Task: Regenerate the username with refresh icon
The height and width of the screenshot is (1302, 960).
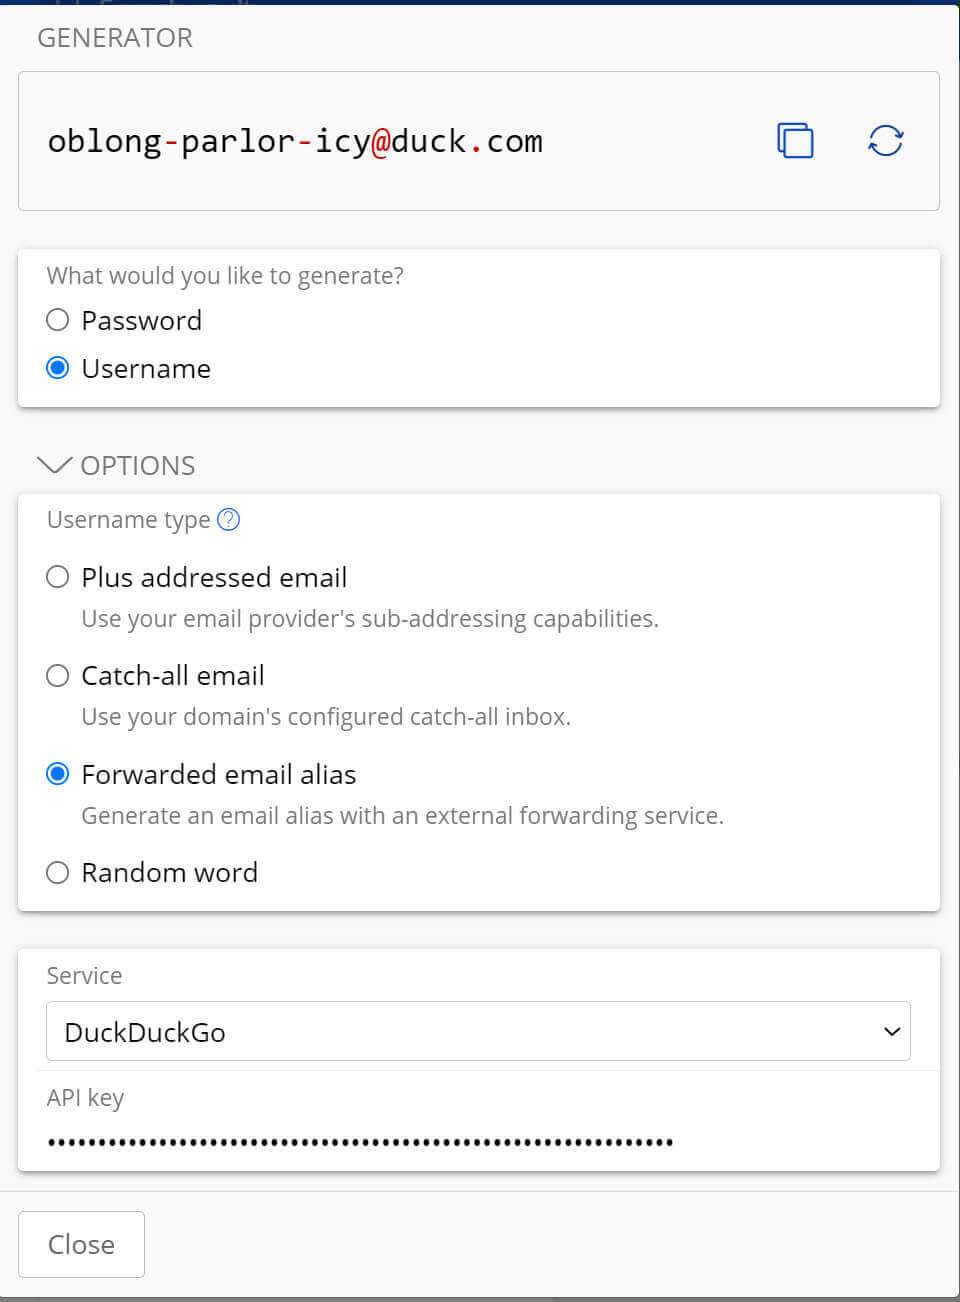Action: pyautogui.click(x=885, y=141)
